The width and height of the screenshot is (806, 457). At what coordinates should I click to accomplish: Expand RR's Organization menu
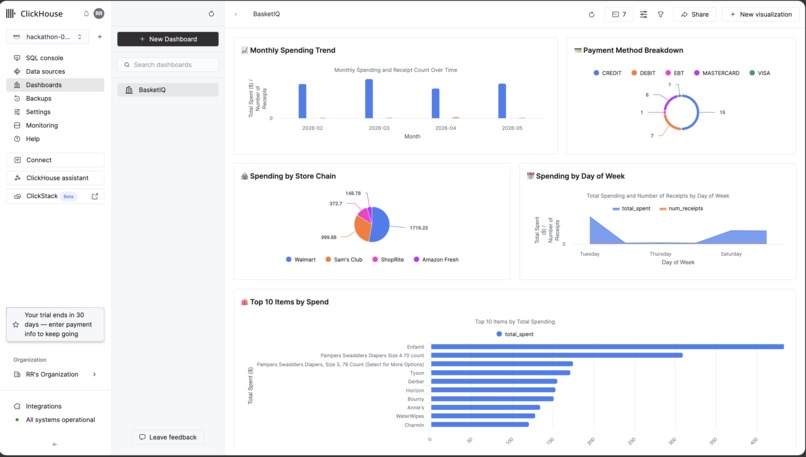pyautogui.click(x=56, y=374)
